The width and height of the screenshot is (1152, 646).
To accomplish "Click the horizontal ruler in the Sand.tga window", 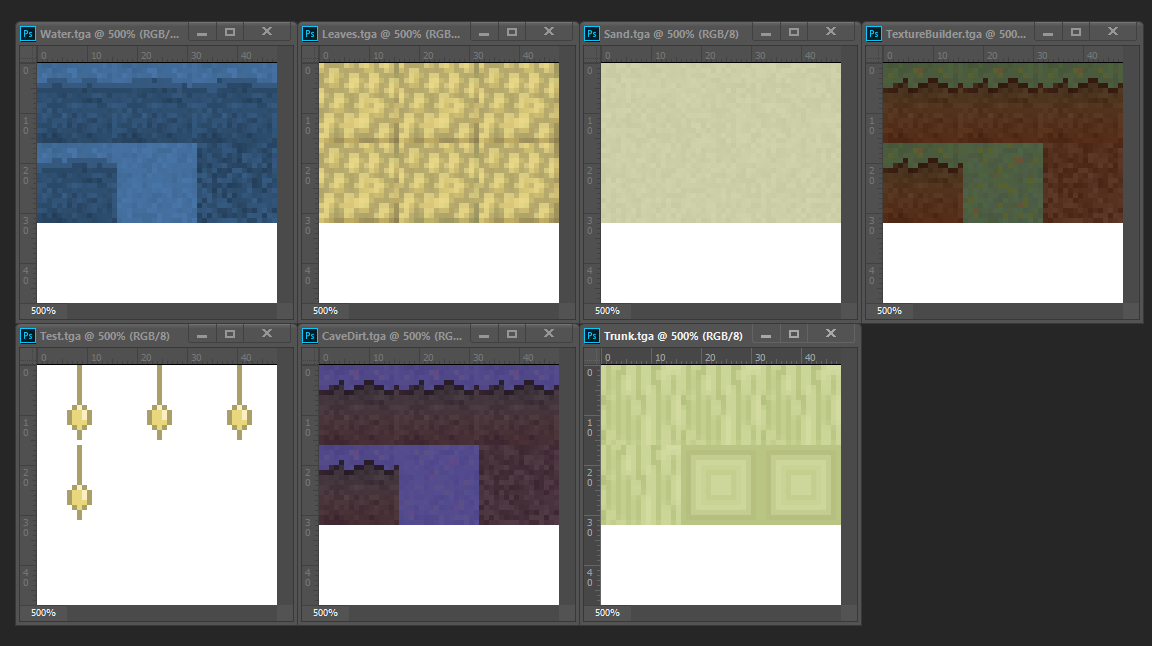I will tap(721, 55).
